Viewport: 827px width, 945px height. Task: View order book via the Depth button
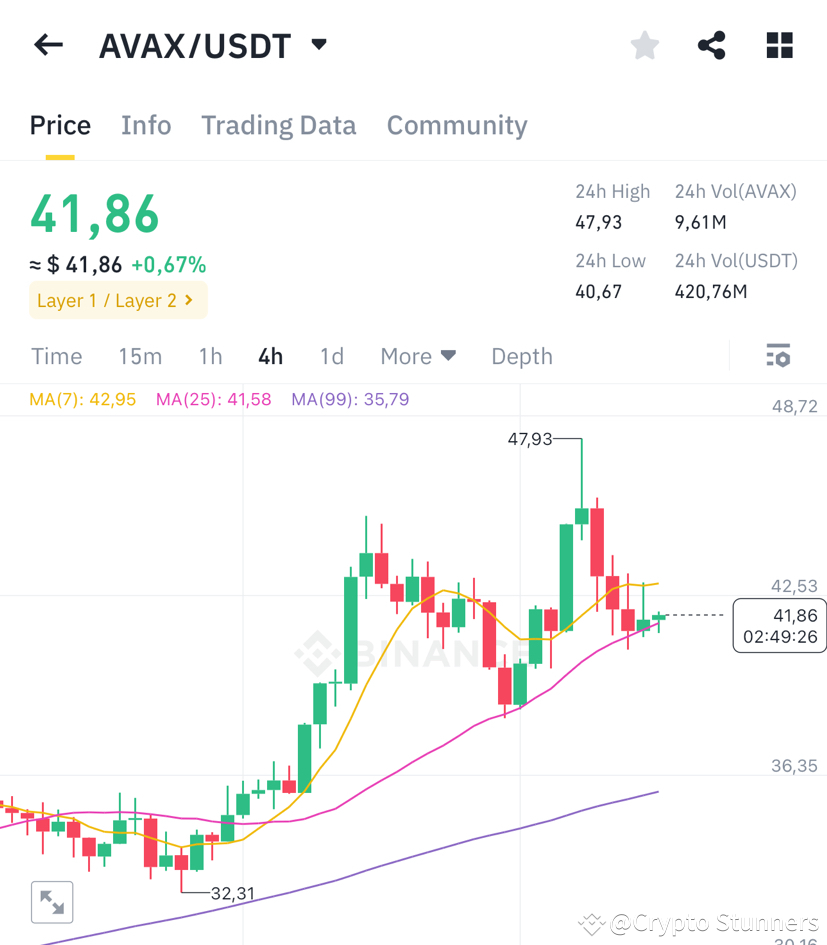(x=521, y=356)
